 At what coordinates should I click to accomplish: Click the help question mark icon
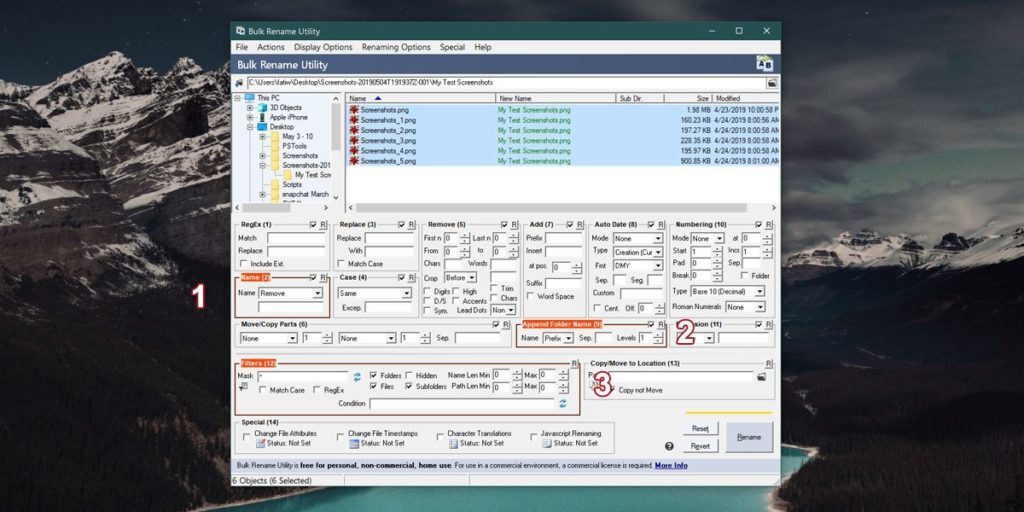pos(669,446)
